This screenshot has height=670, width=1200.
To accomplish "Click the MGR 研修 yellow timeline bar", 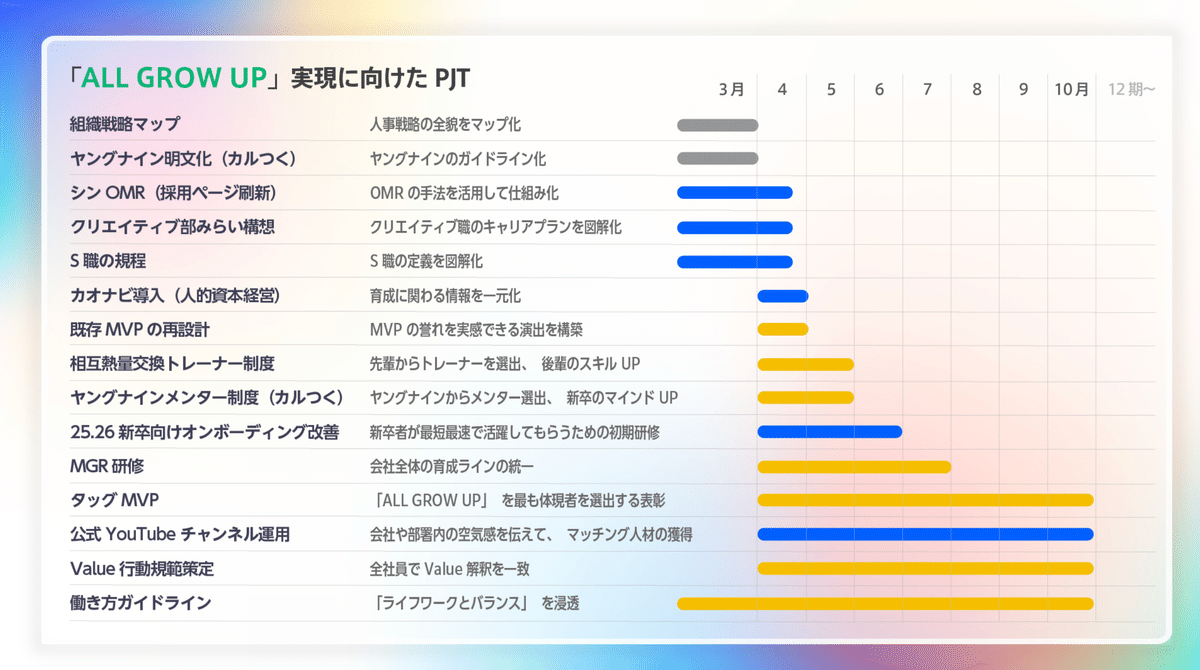I will (x=853, y=467).
